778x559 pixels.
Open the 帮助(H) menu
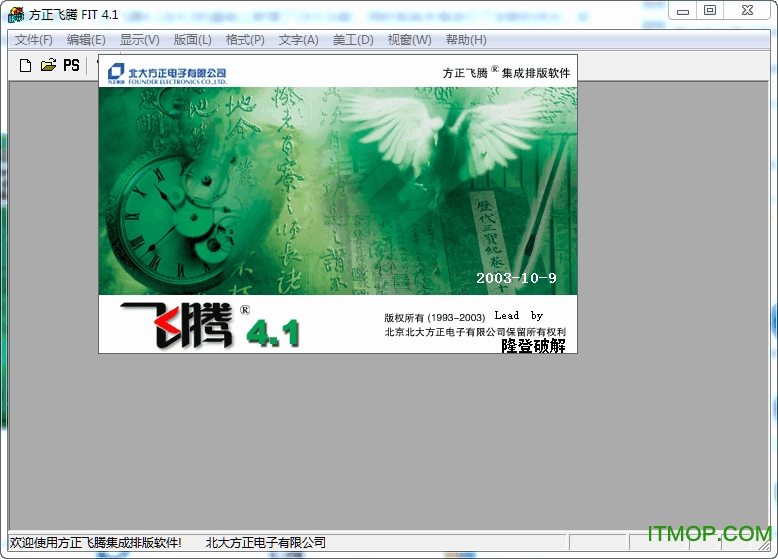coord(466,40)
